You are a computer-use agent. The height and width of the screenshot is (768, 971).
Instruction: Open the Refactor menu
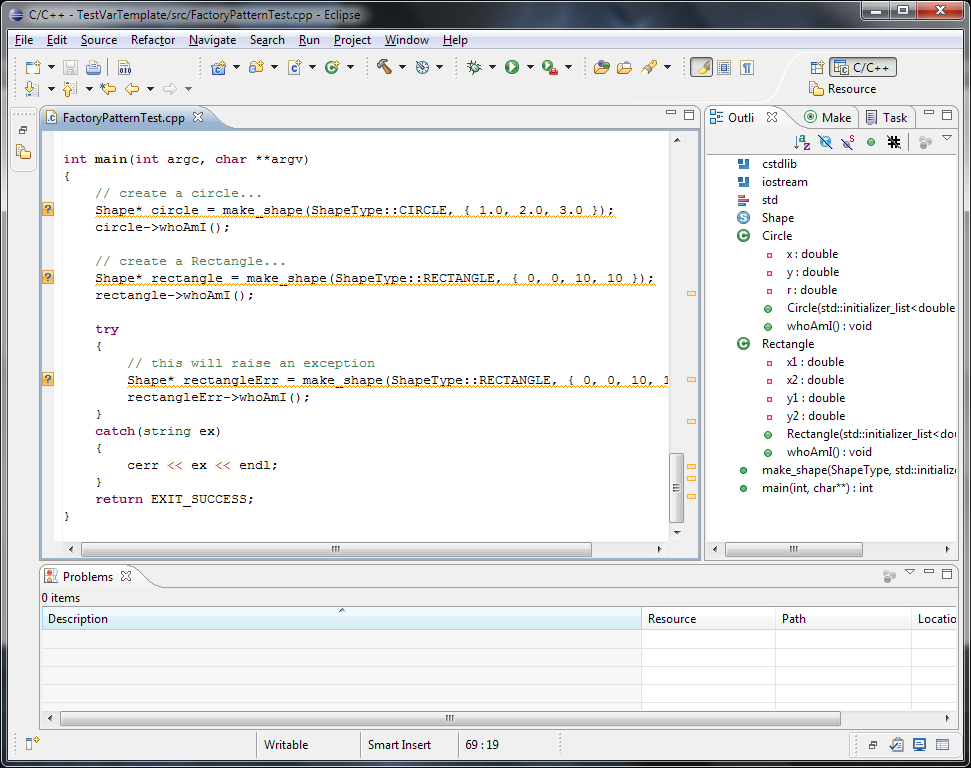tap(153, 40)
